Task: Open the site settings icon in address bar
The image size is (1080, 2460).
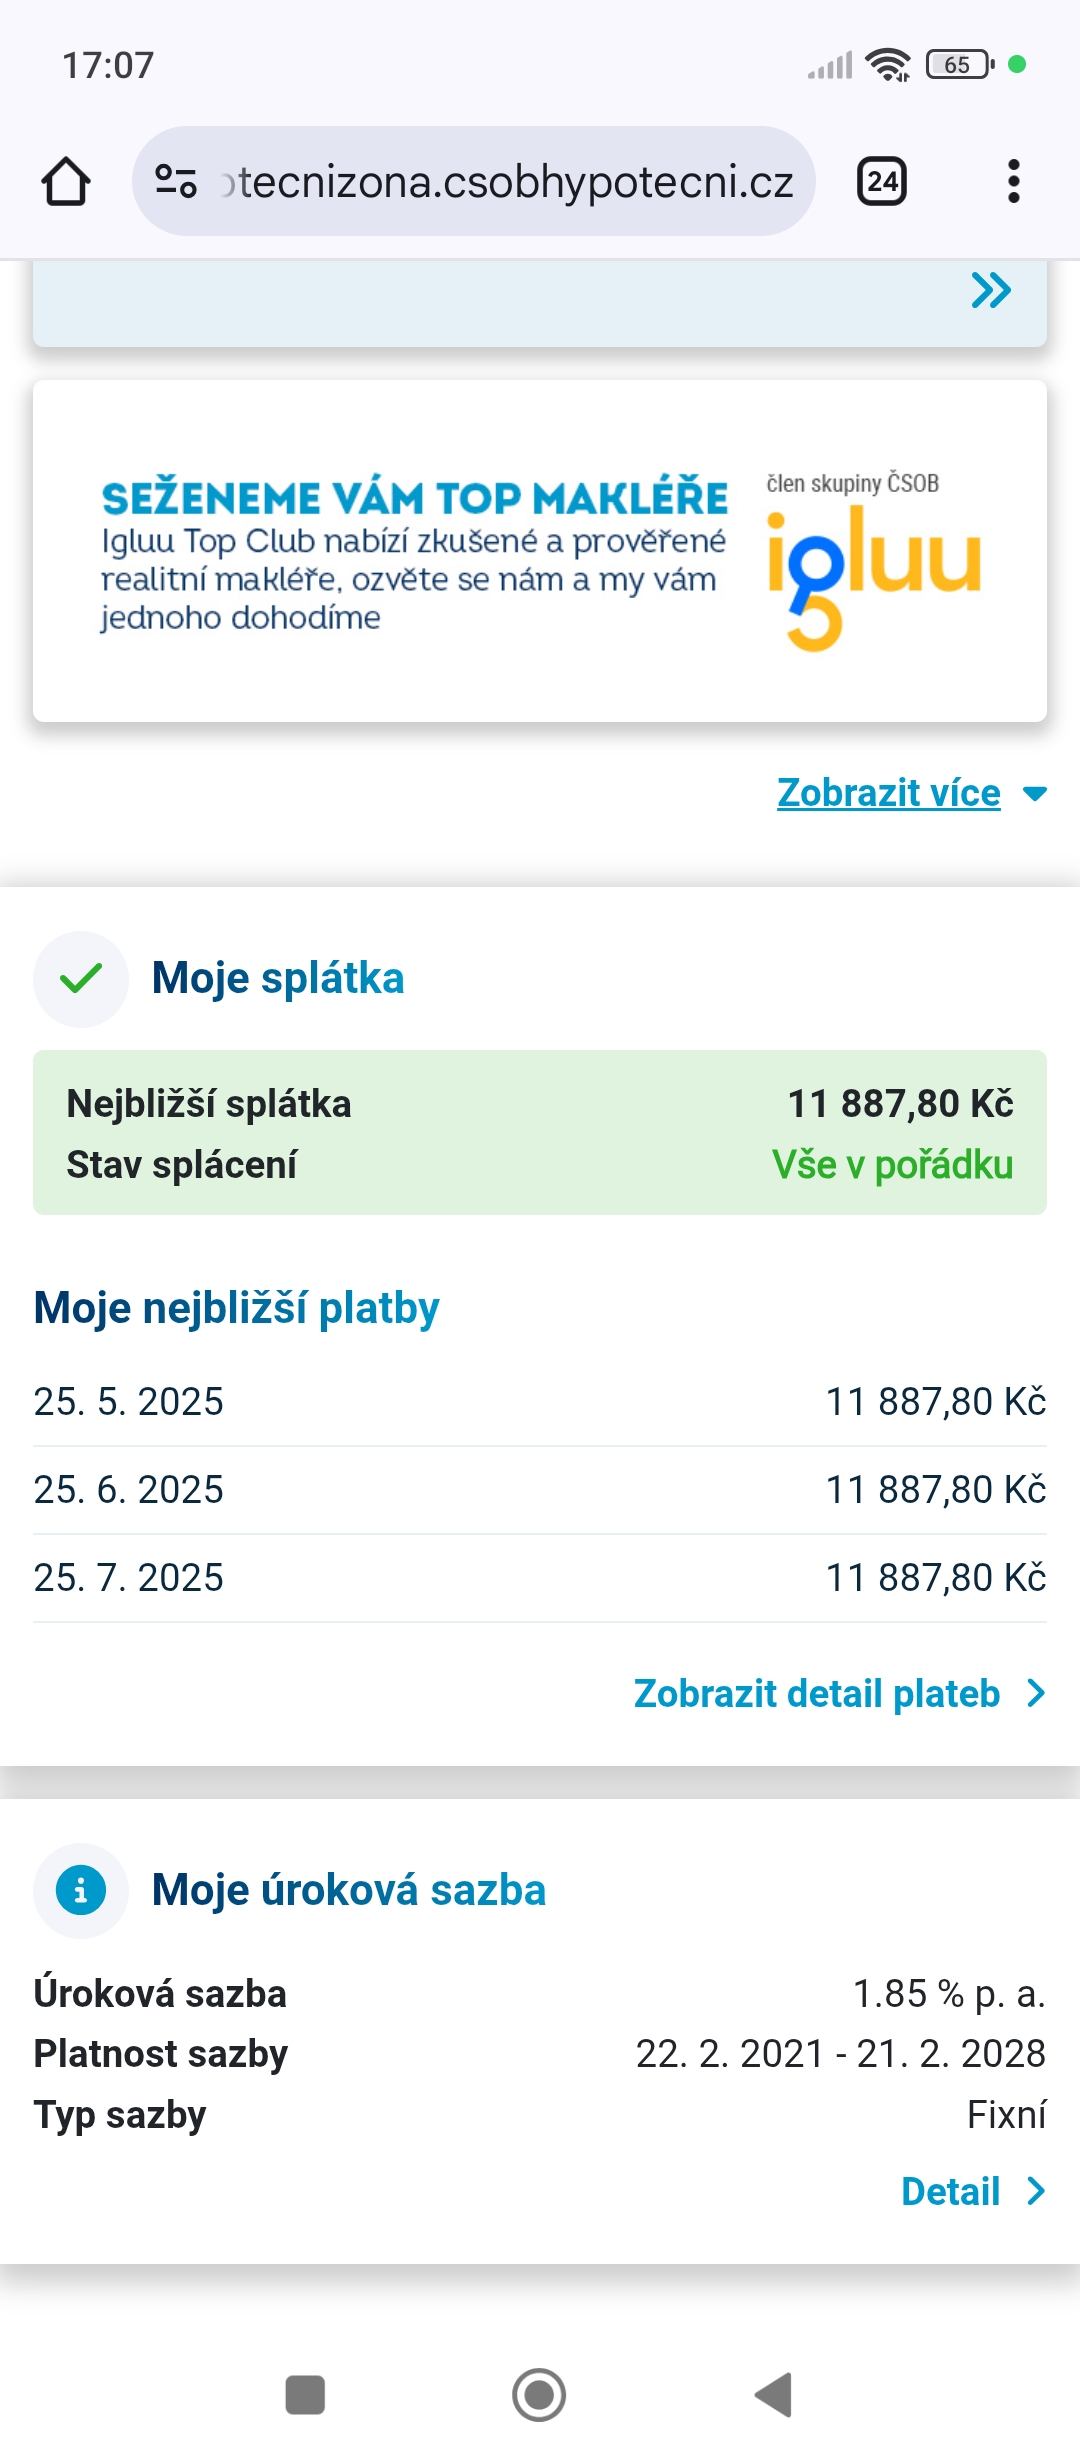Action: [176, 182]
